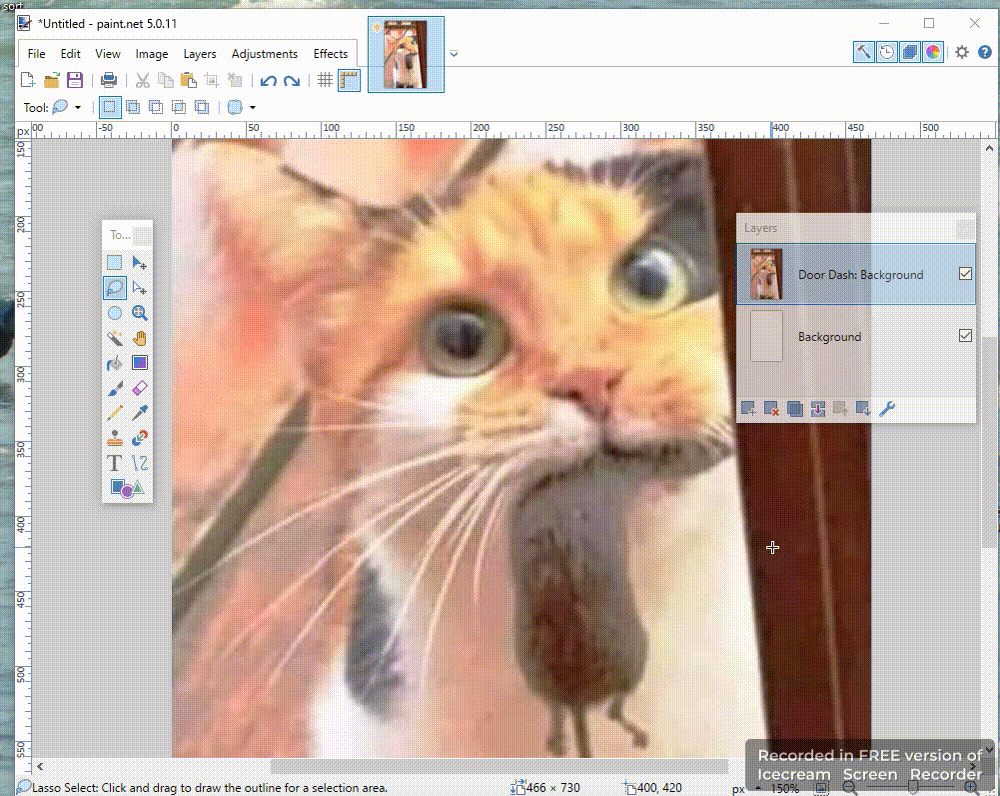
Task: Toggle visibility of Background layer checkbox
Action: (965, 335)
